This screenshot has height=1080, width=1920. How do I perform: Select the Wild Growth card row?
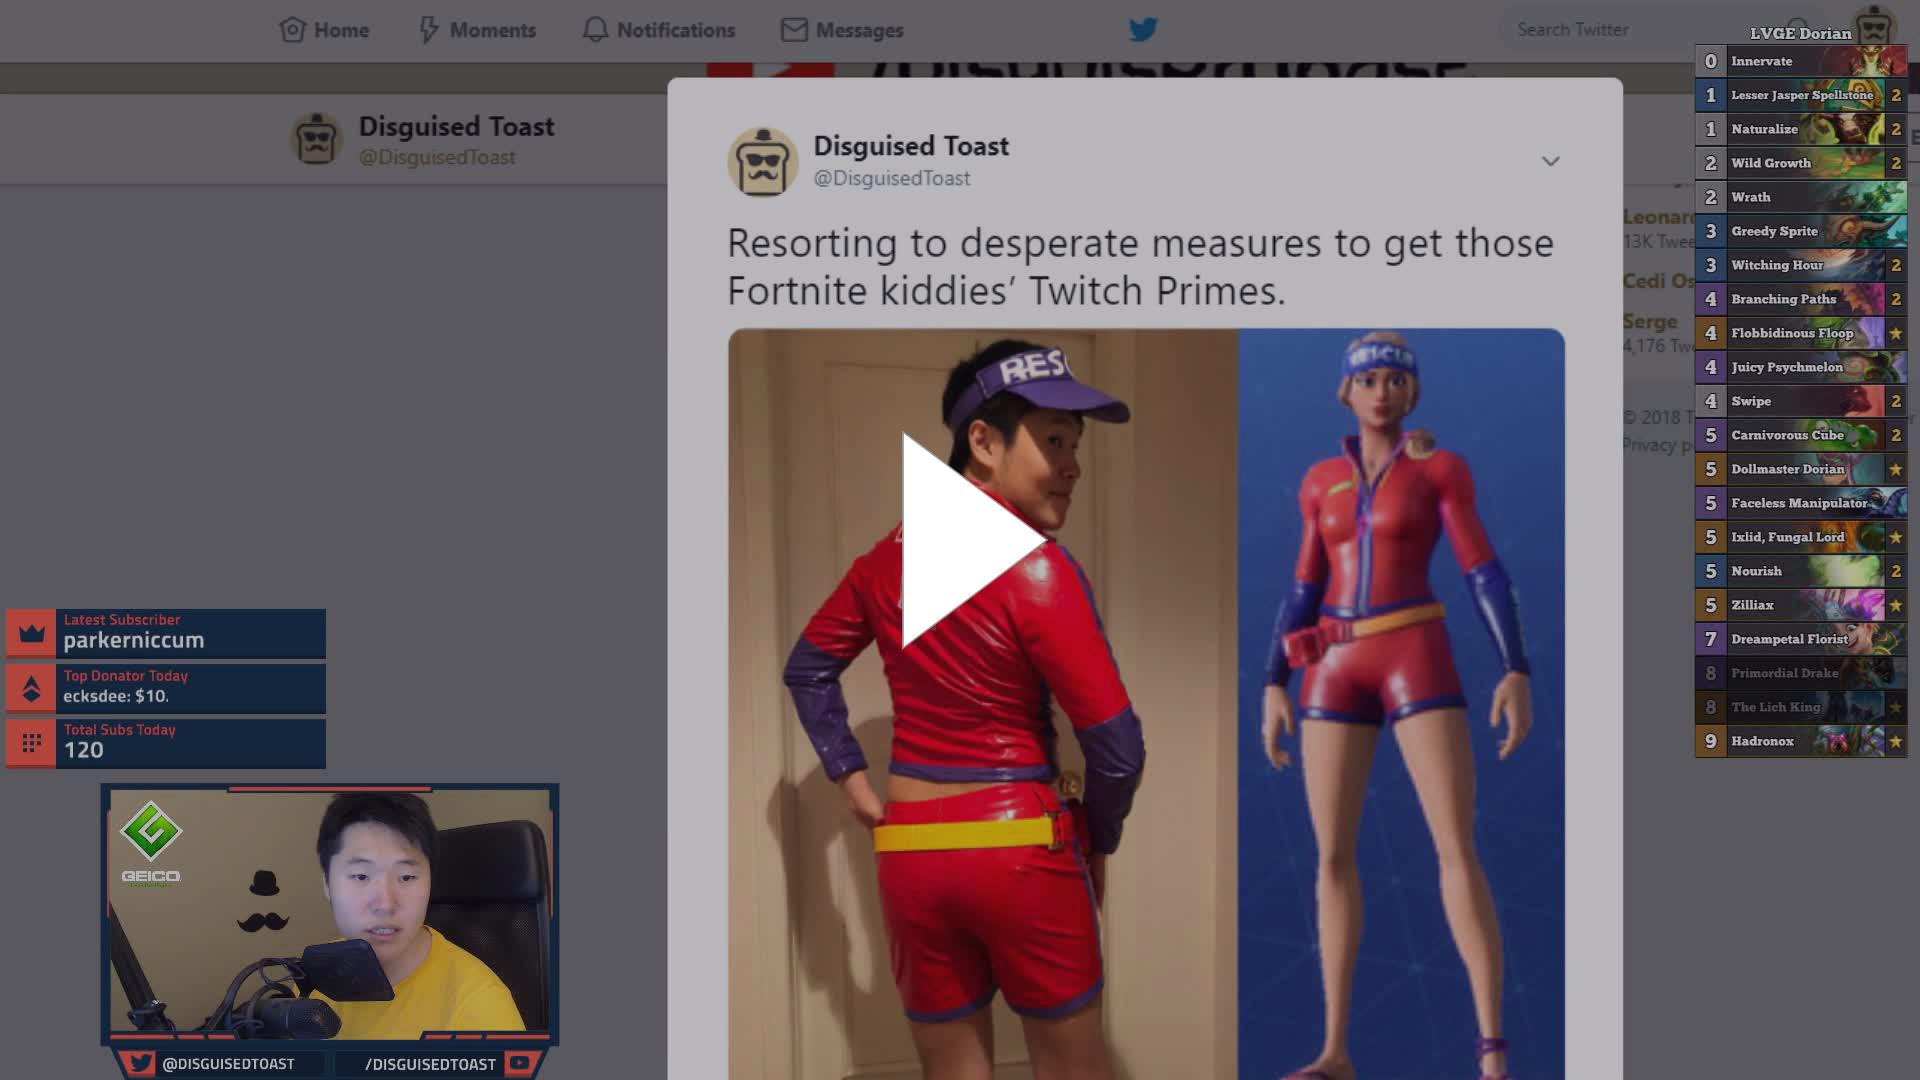[x=1801, y=163]
